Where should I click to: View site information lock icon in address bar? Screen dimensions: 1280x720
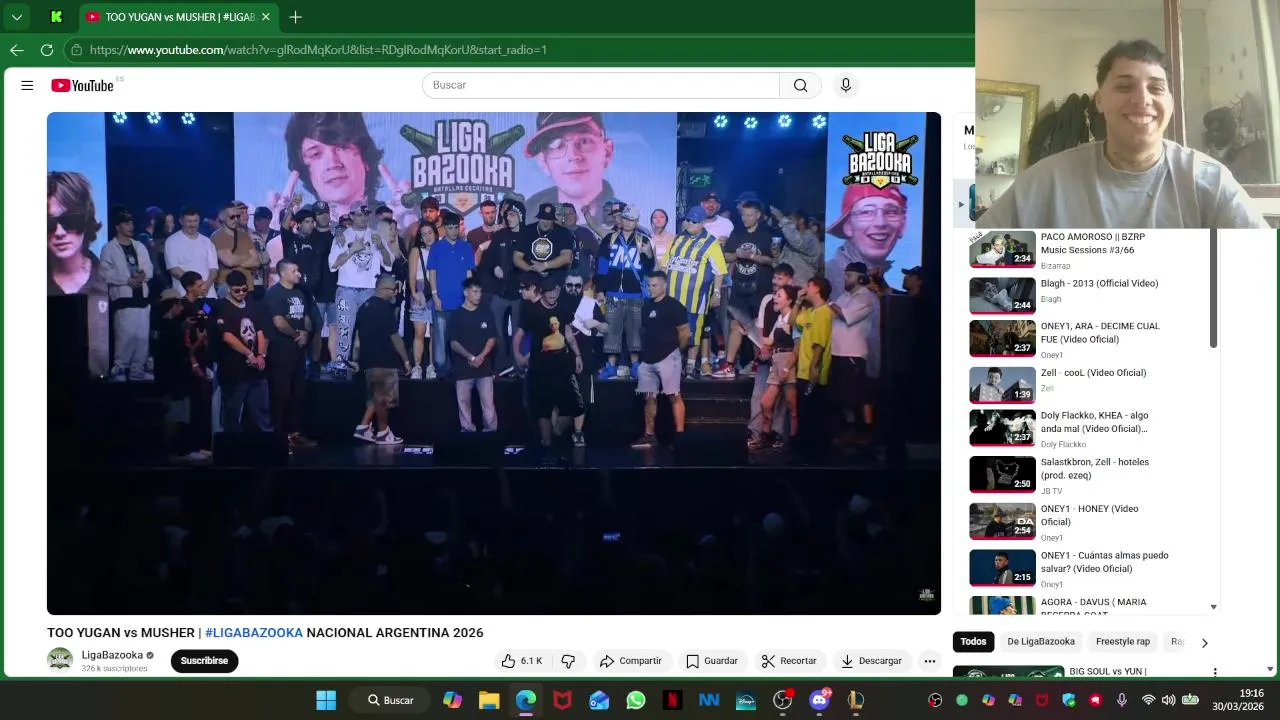tap(76, 49)
